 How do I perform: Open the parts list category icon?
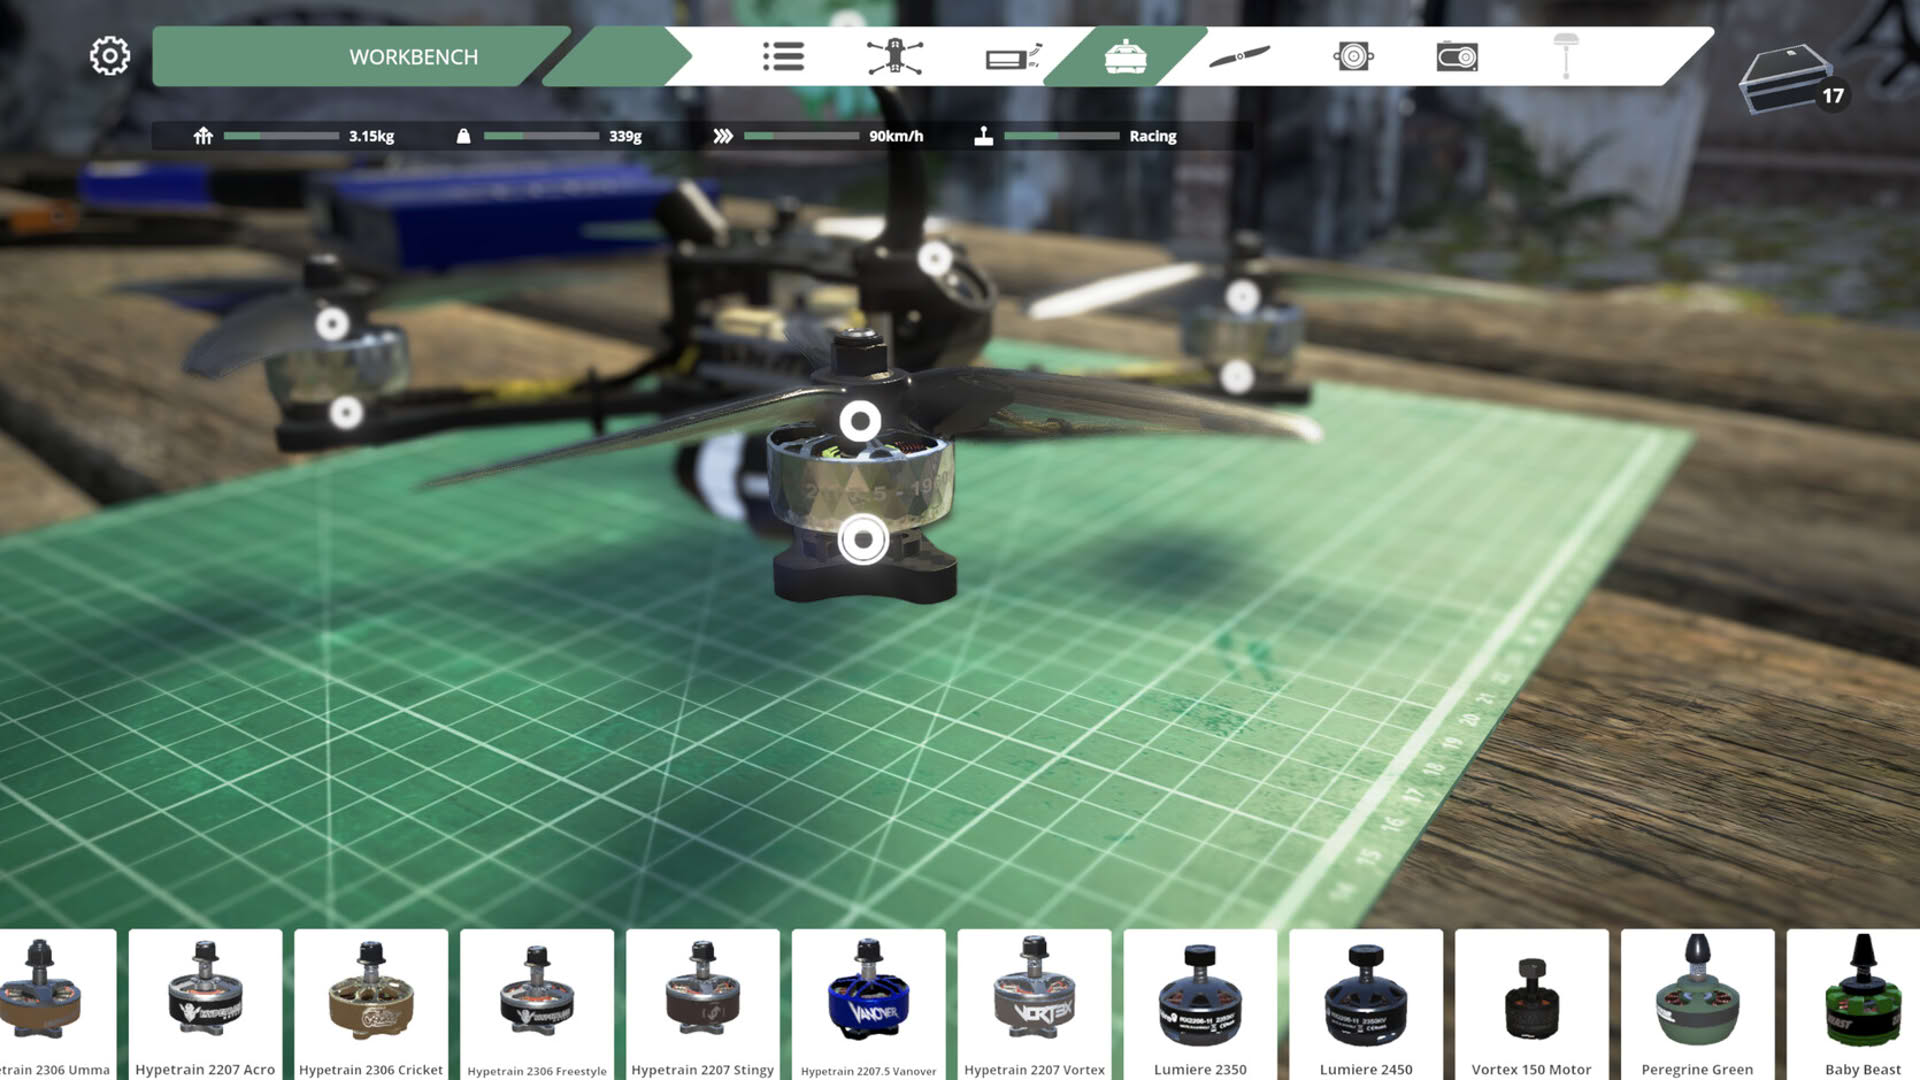[x=783, y=57]
